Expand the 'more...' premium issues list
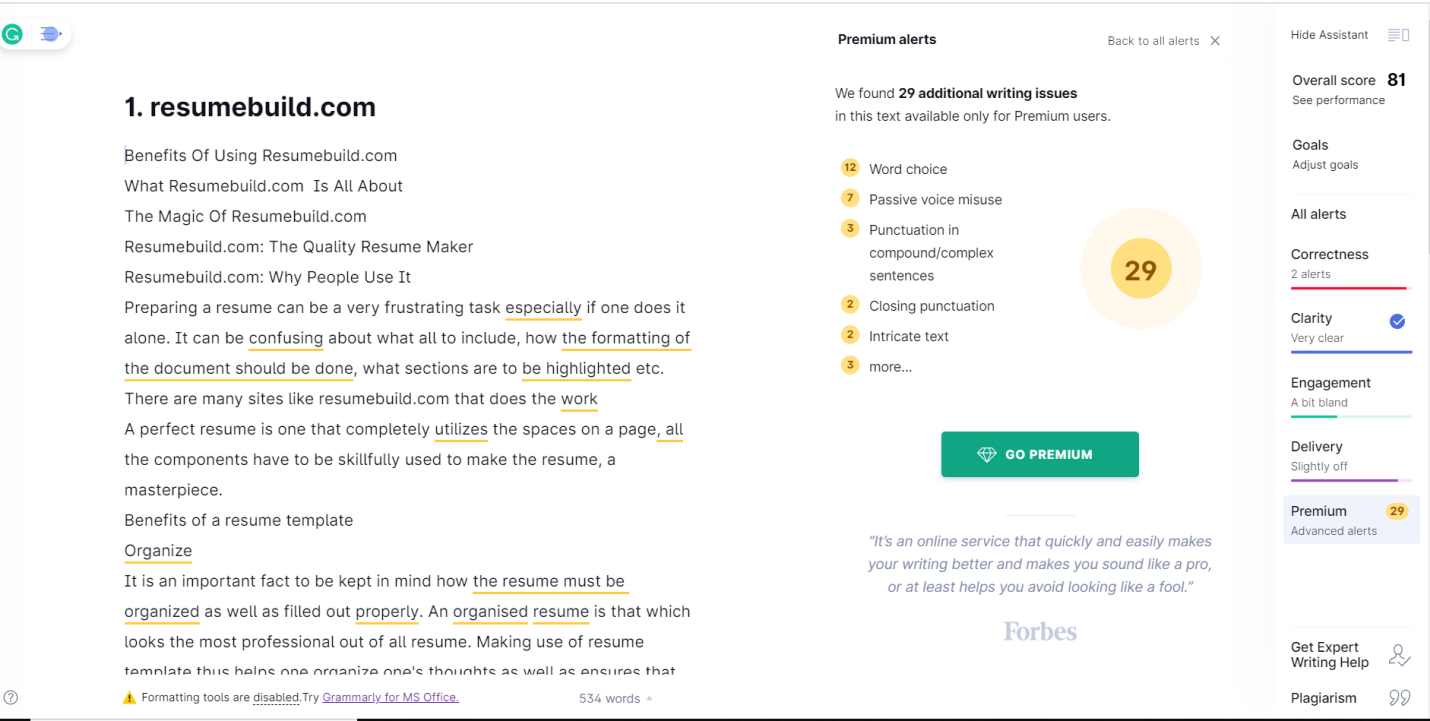 tap(890, 367)
